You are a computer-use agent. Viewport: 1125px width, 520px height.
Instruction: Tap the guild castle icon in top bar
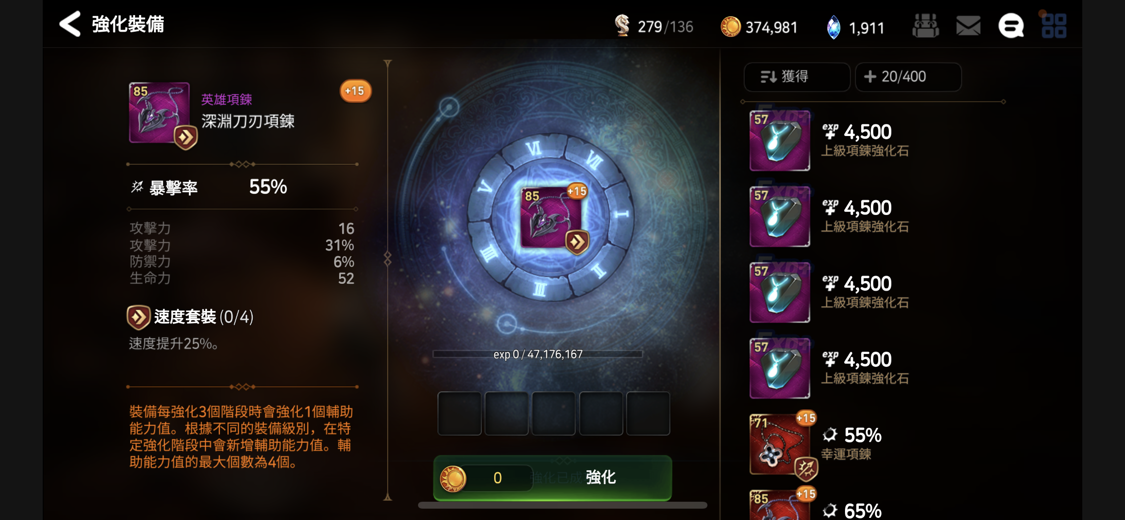(926, 26)
